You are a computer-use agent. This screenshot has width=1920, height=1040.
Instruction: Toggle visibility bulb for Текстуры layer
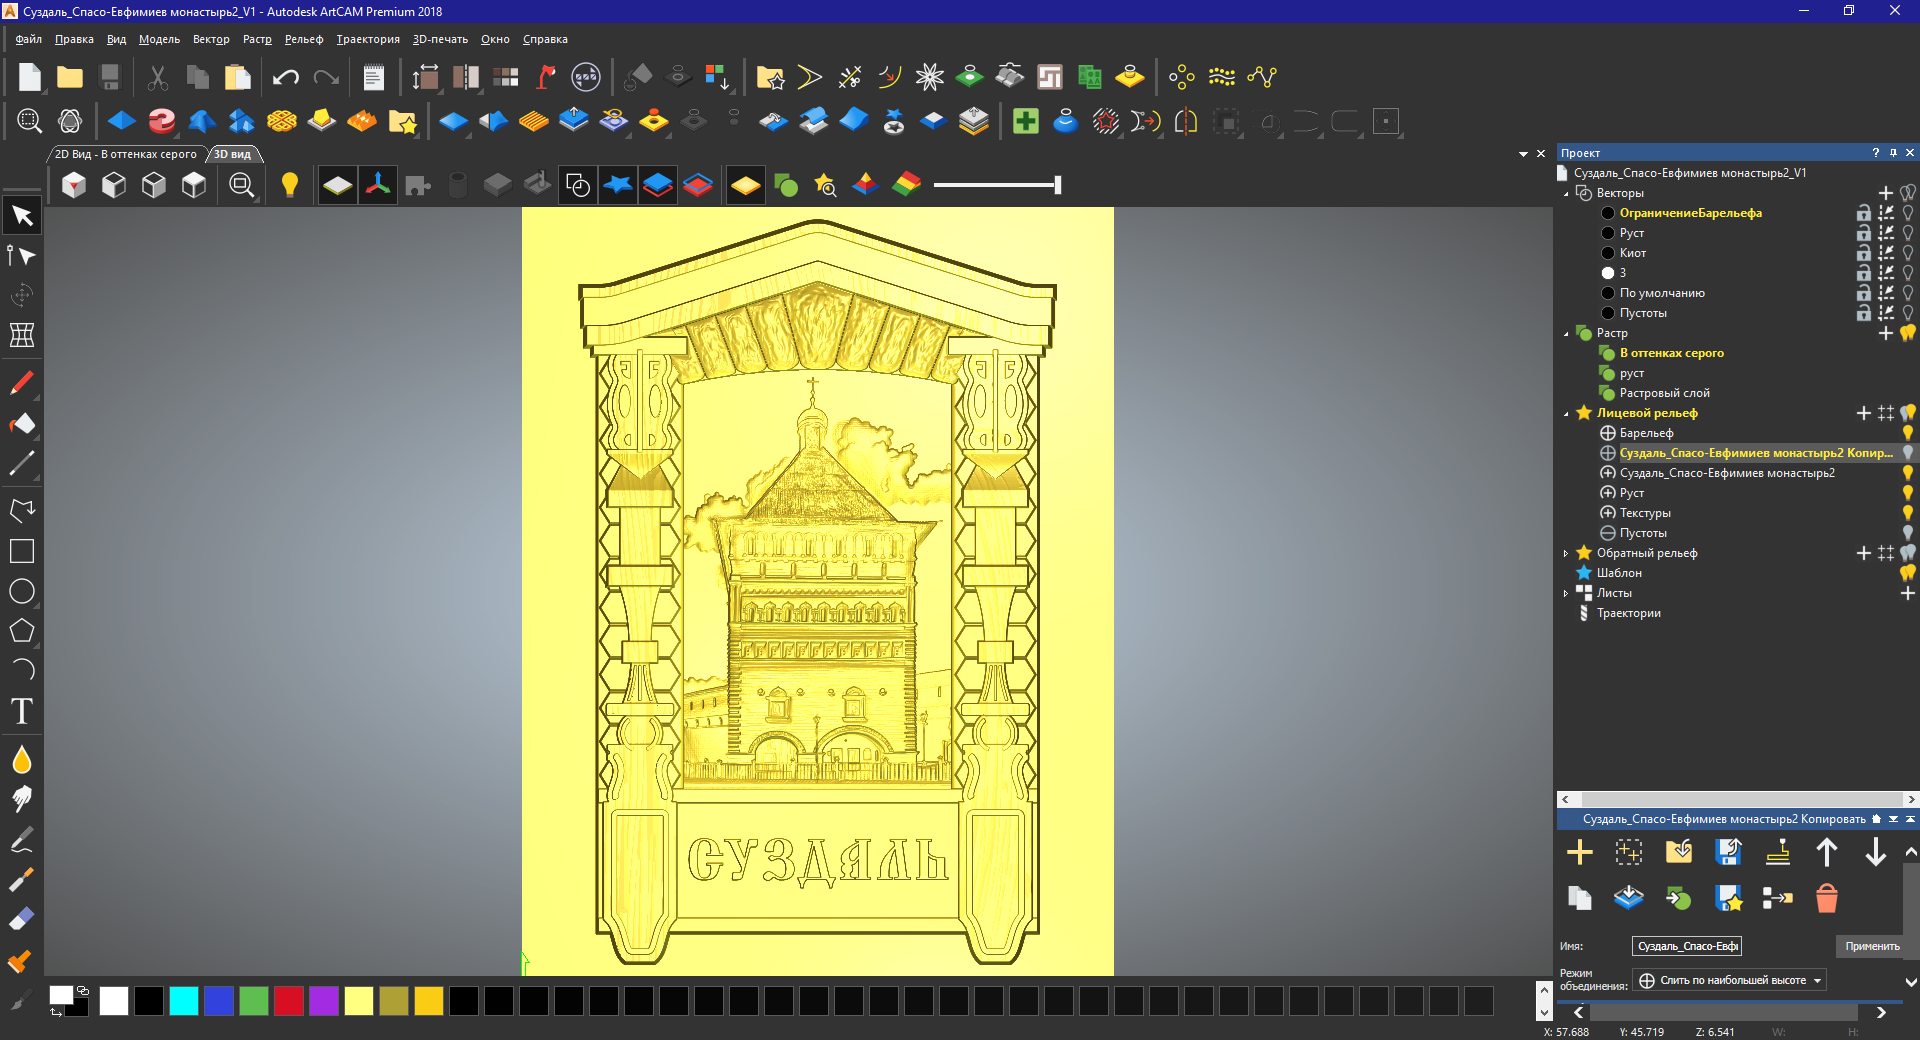[x=1907, y=513]
